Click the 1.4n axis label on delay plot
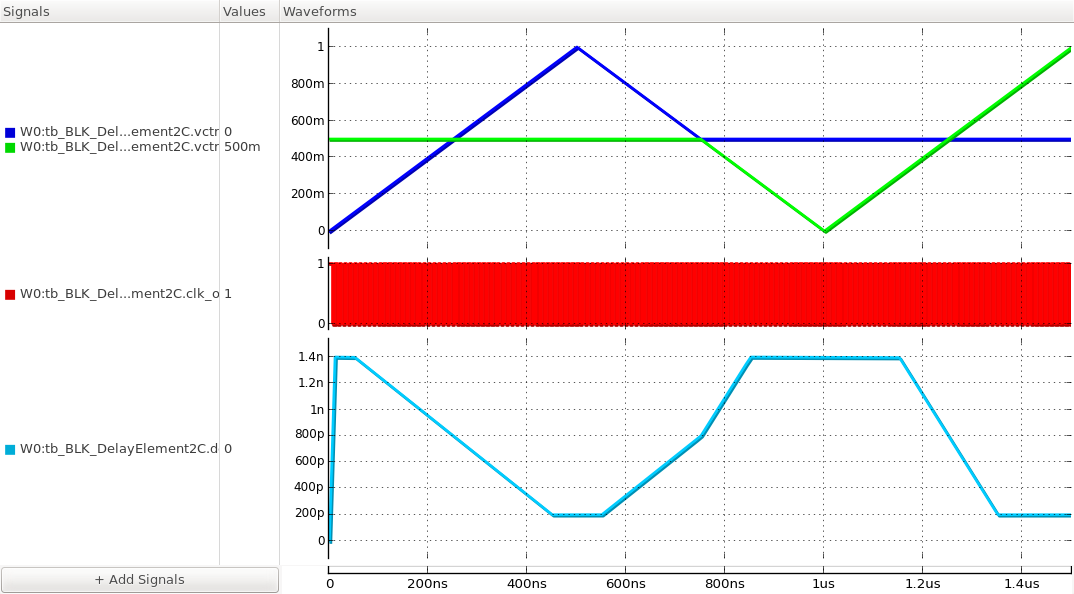1074x594 pixels. 310,355
